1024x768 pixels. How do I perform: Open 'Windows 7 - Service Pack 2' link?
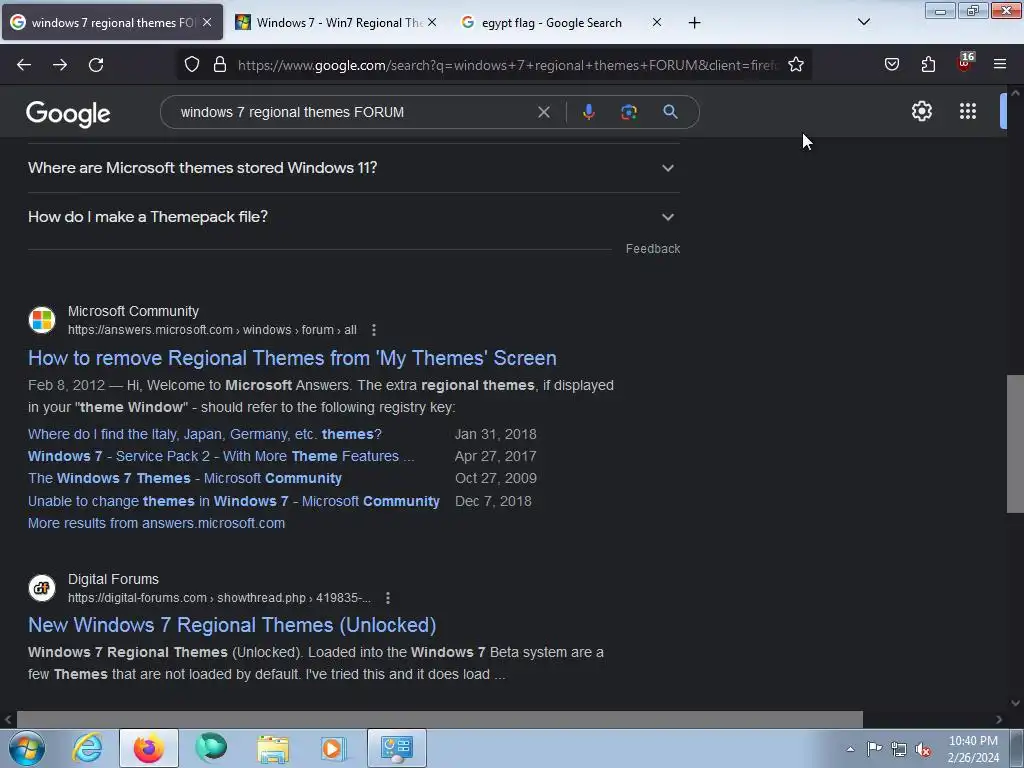tap(221, 456)
